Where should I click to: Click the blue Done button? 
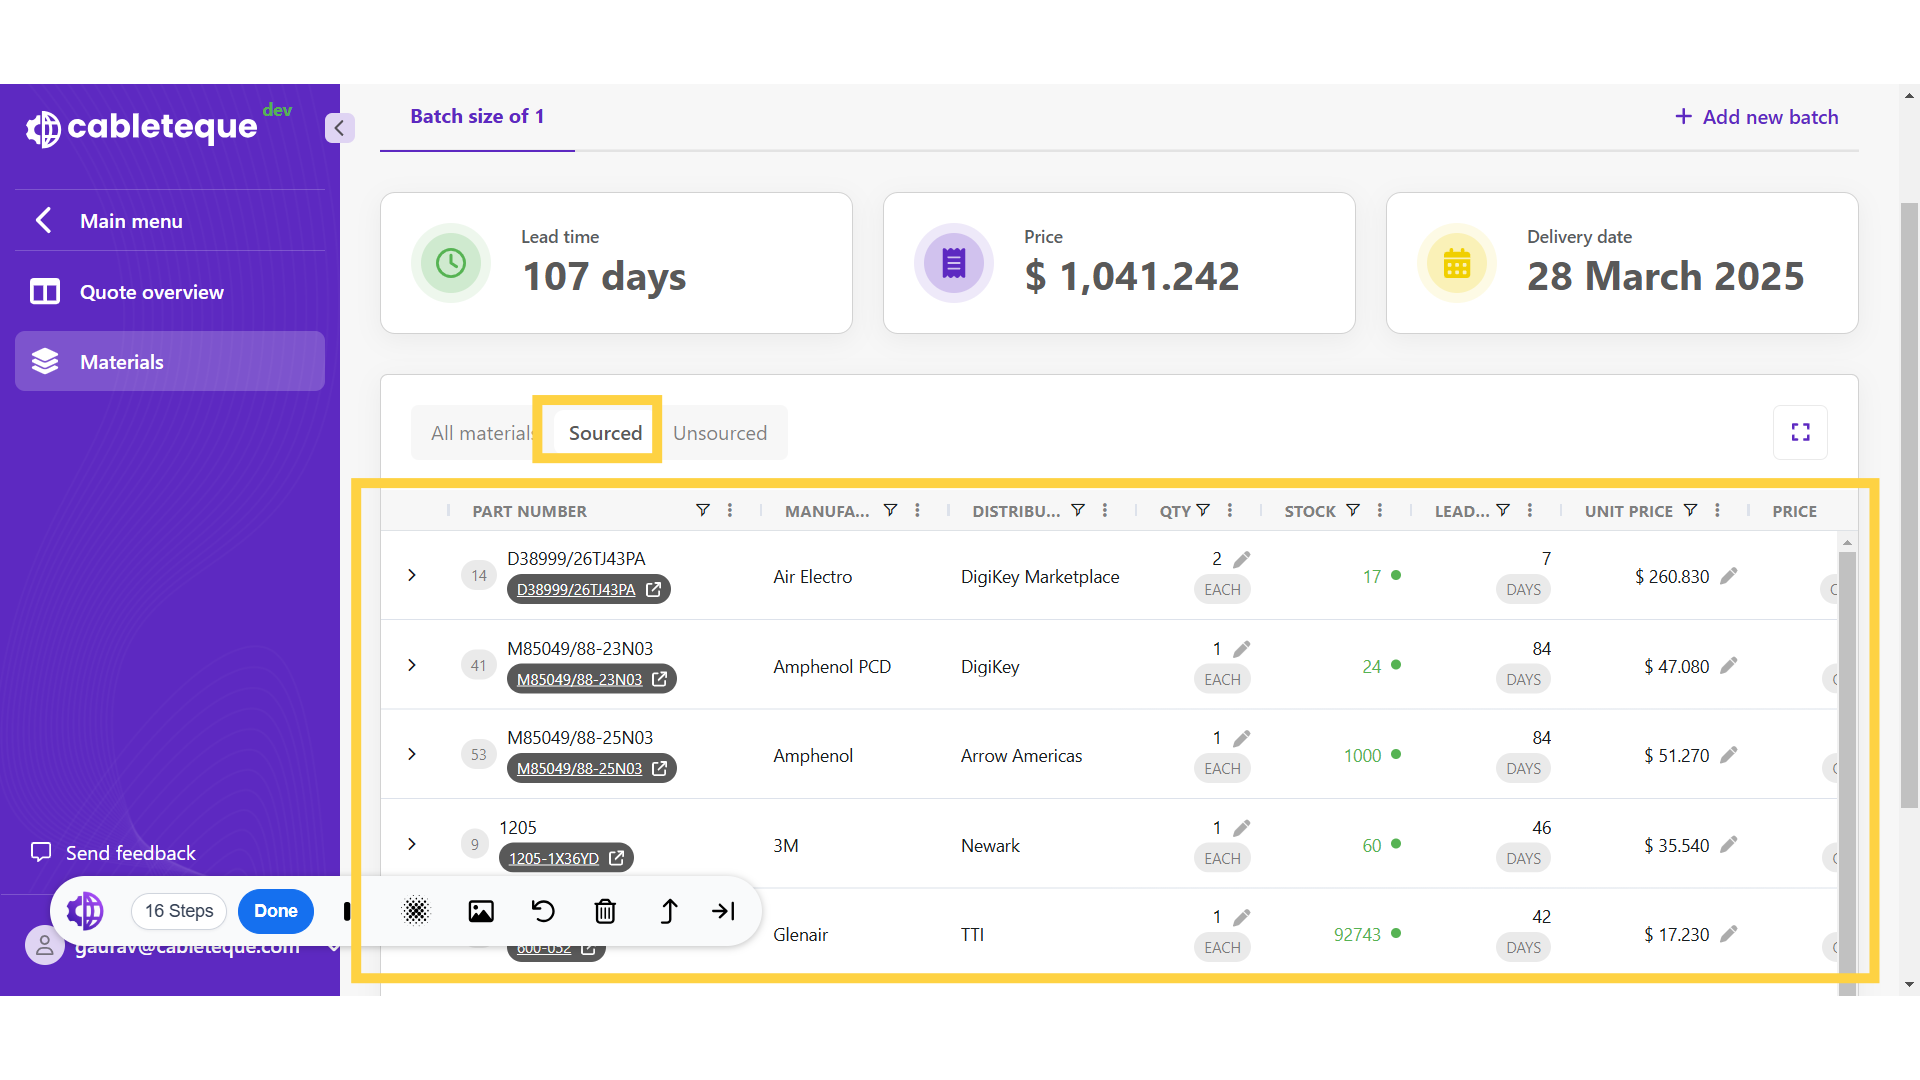coord(275,911)
